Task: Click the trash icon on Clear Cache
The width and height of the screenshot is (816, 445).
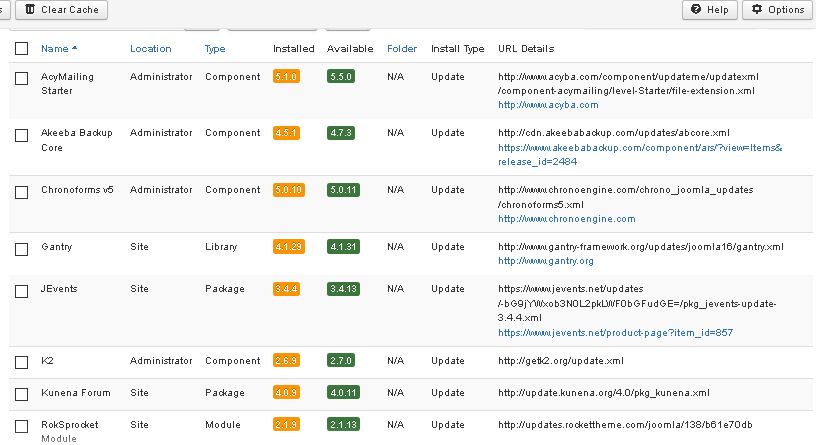Action: tap(30, 9)
